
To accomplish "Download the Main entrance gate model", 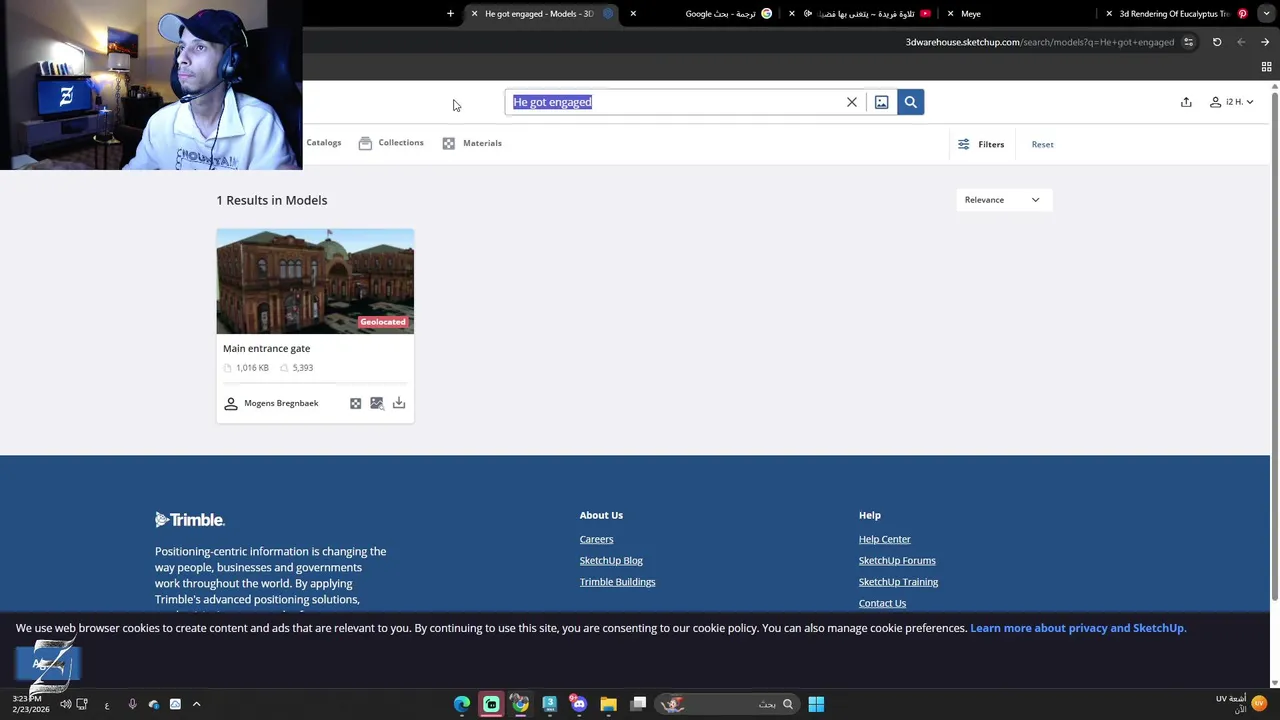I will pos(399,403).
